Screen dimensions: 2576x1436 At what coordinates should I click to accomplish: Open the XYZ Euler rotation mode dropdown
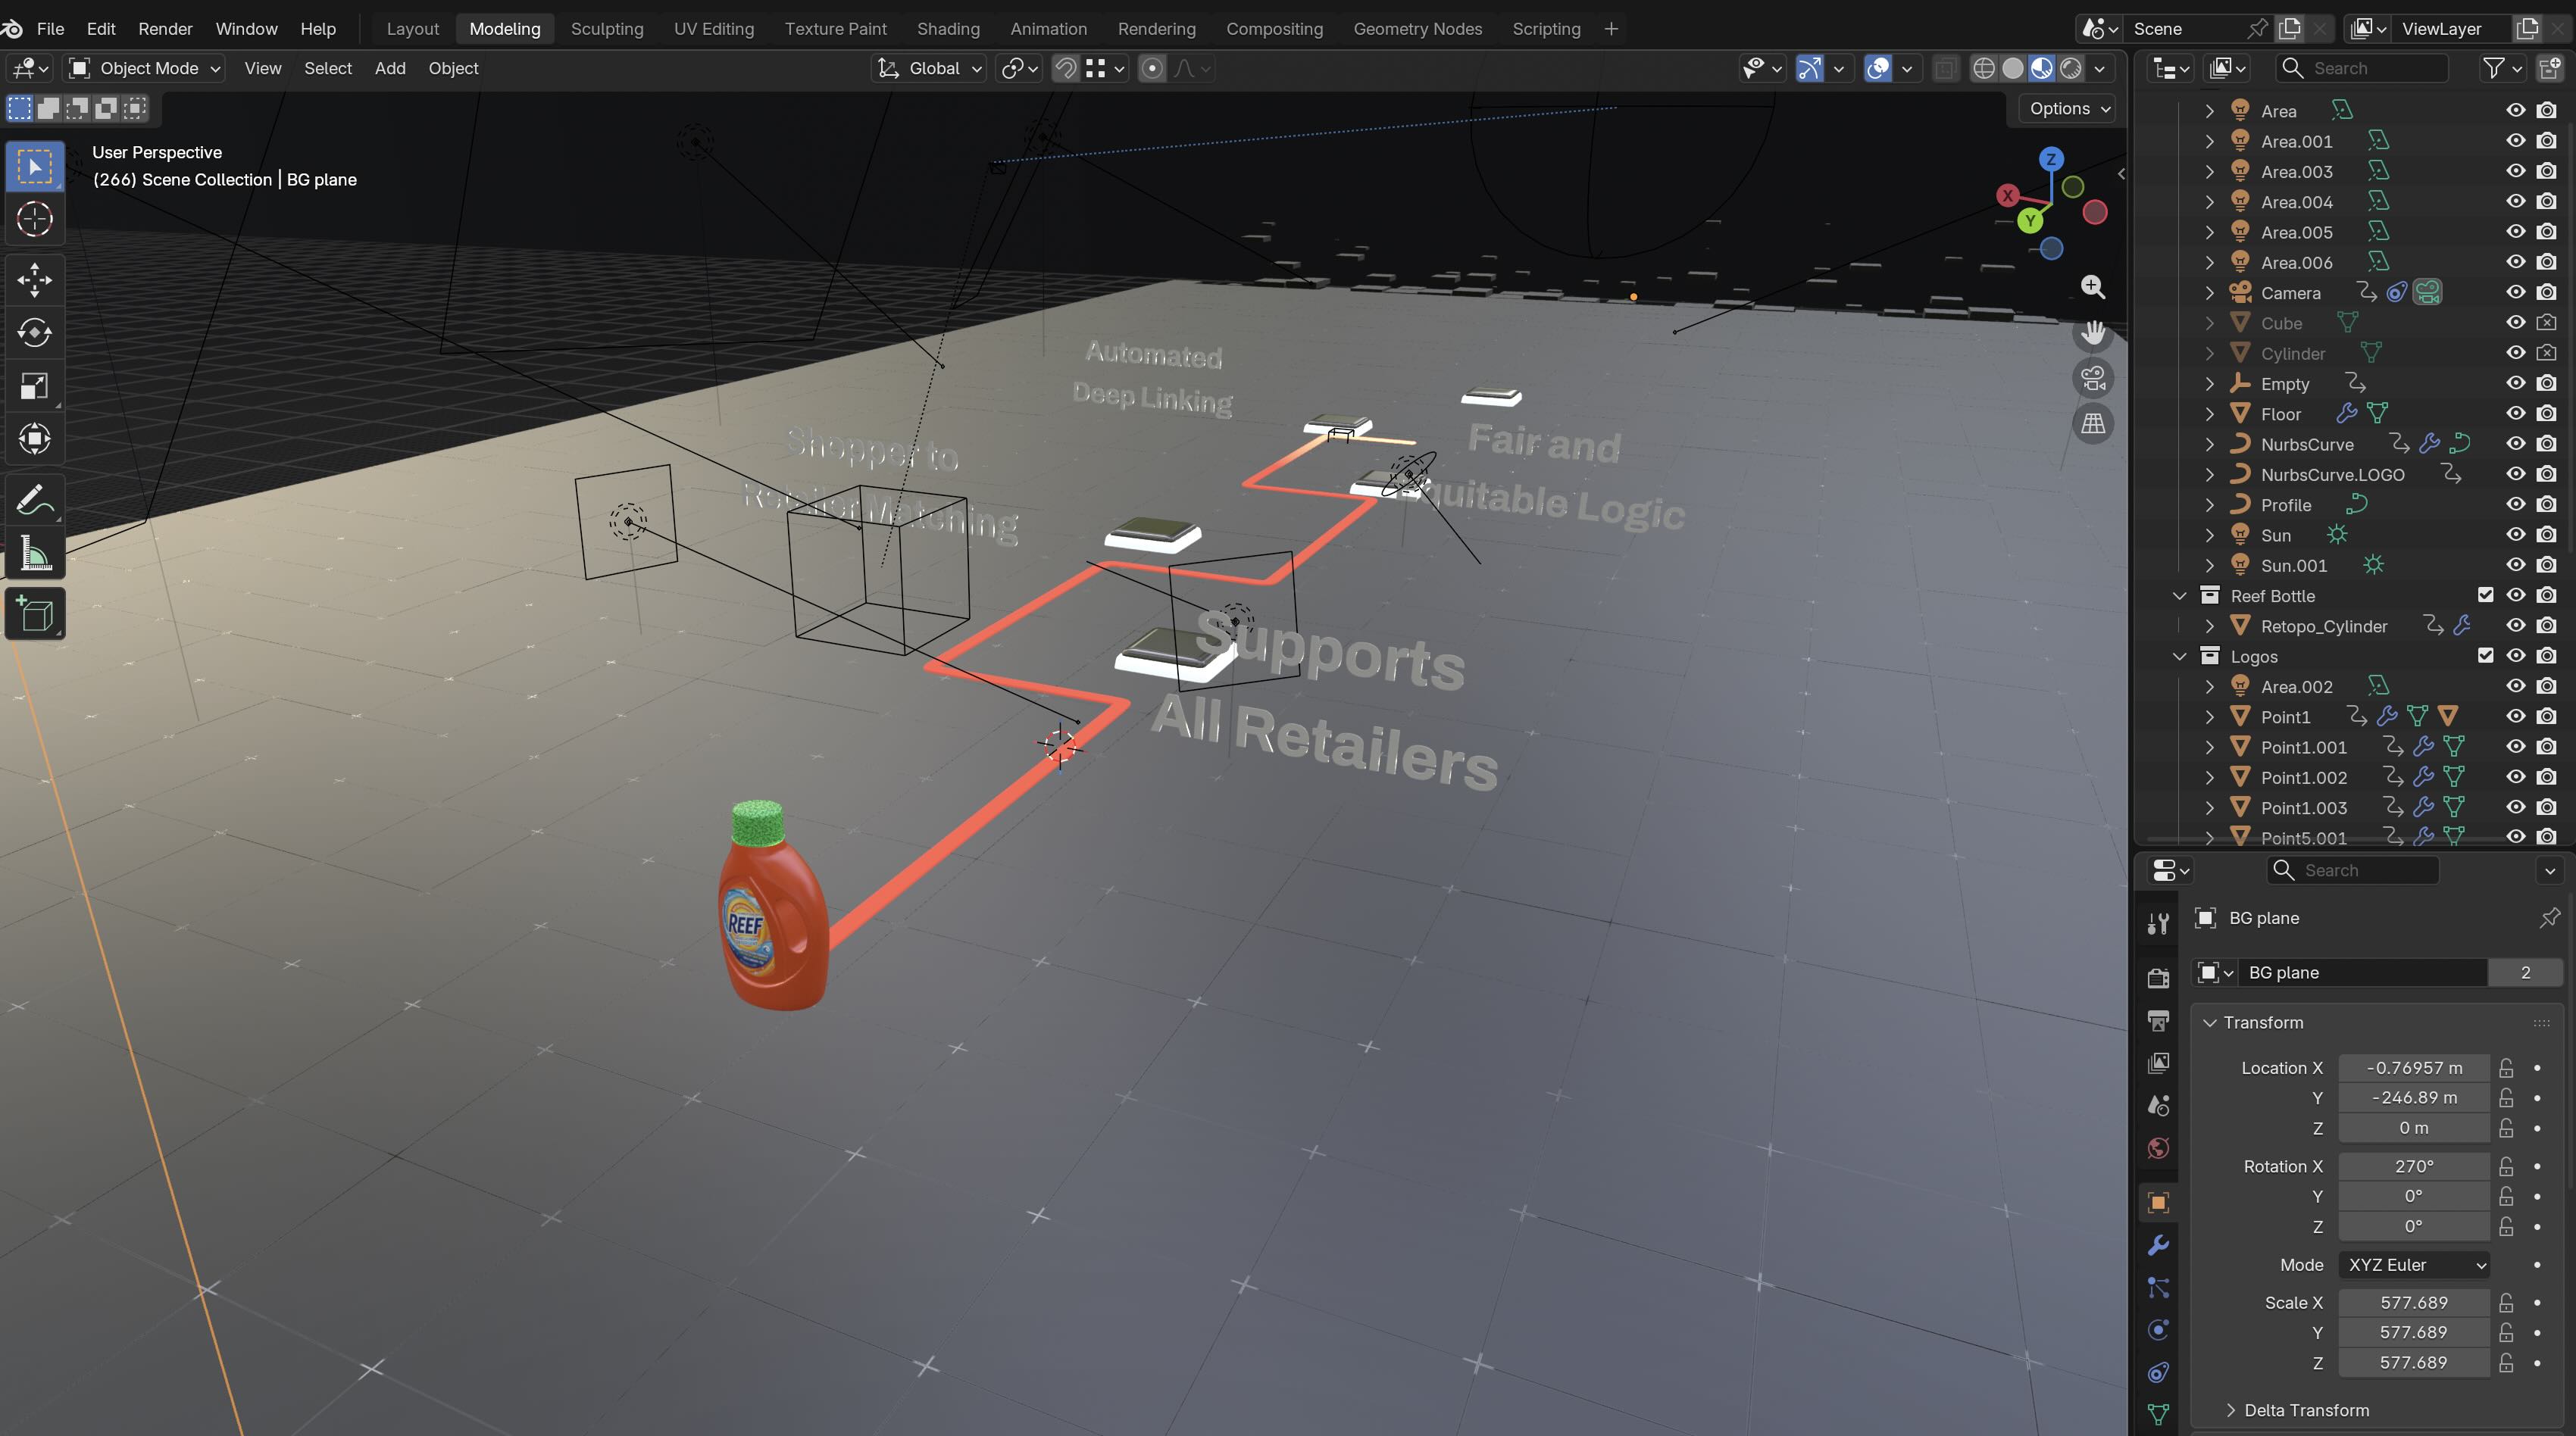tap(2414, 1265)
